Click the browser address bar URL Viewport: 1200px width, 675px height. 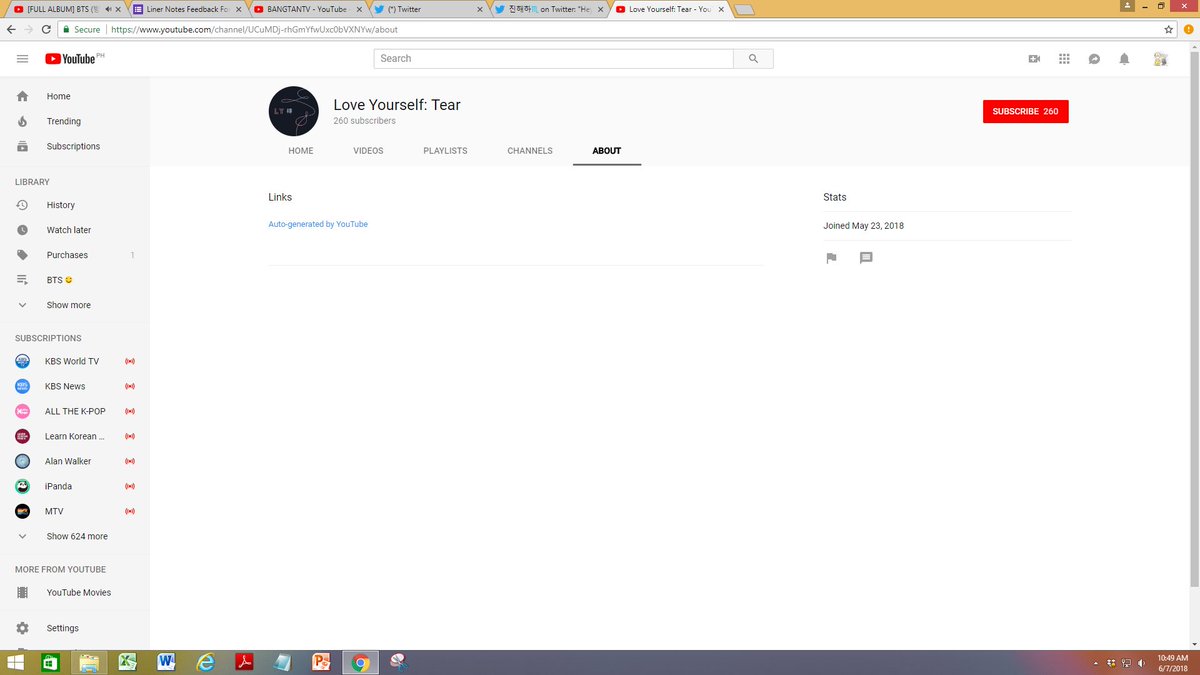coord(255,30)
